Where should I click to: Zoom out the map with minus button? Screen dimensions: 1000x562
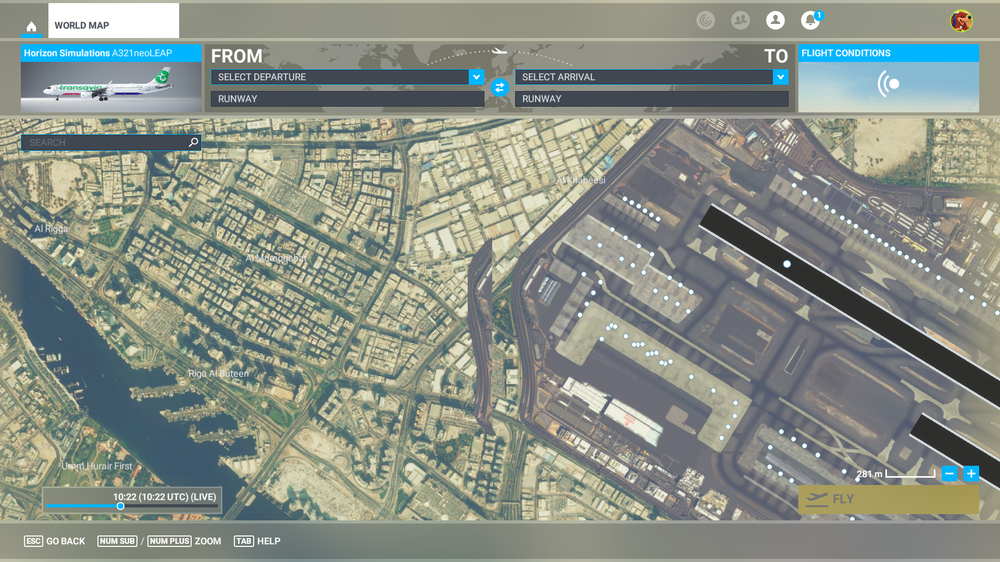(950, 474)
